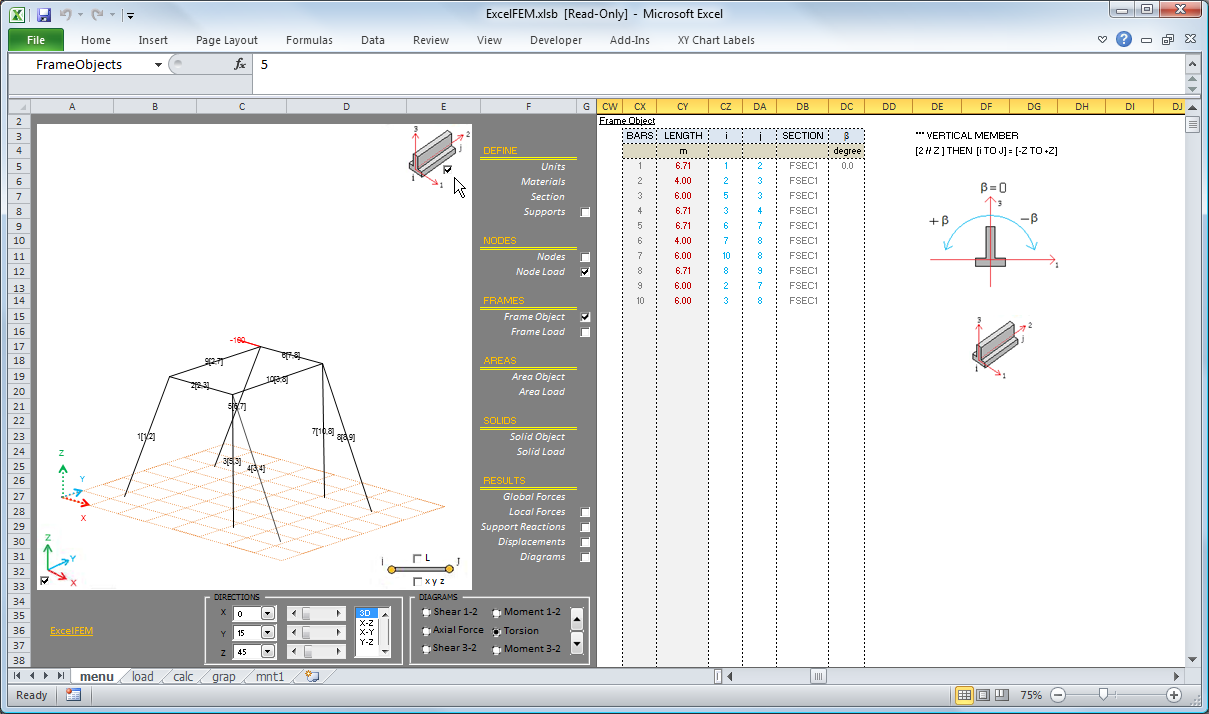Click the ExcelFEM hyperlink
This screenshot has width=1209, height=714.
pyautogui.click(x=72, y=631)
